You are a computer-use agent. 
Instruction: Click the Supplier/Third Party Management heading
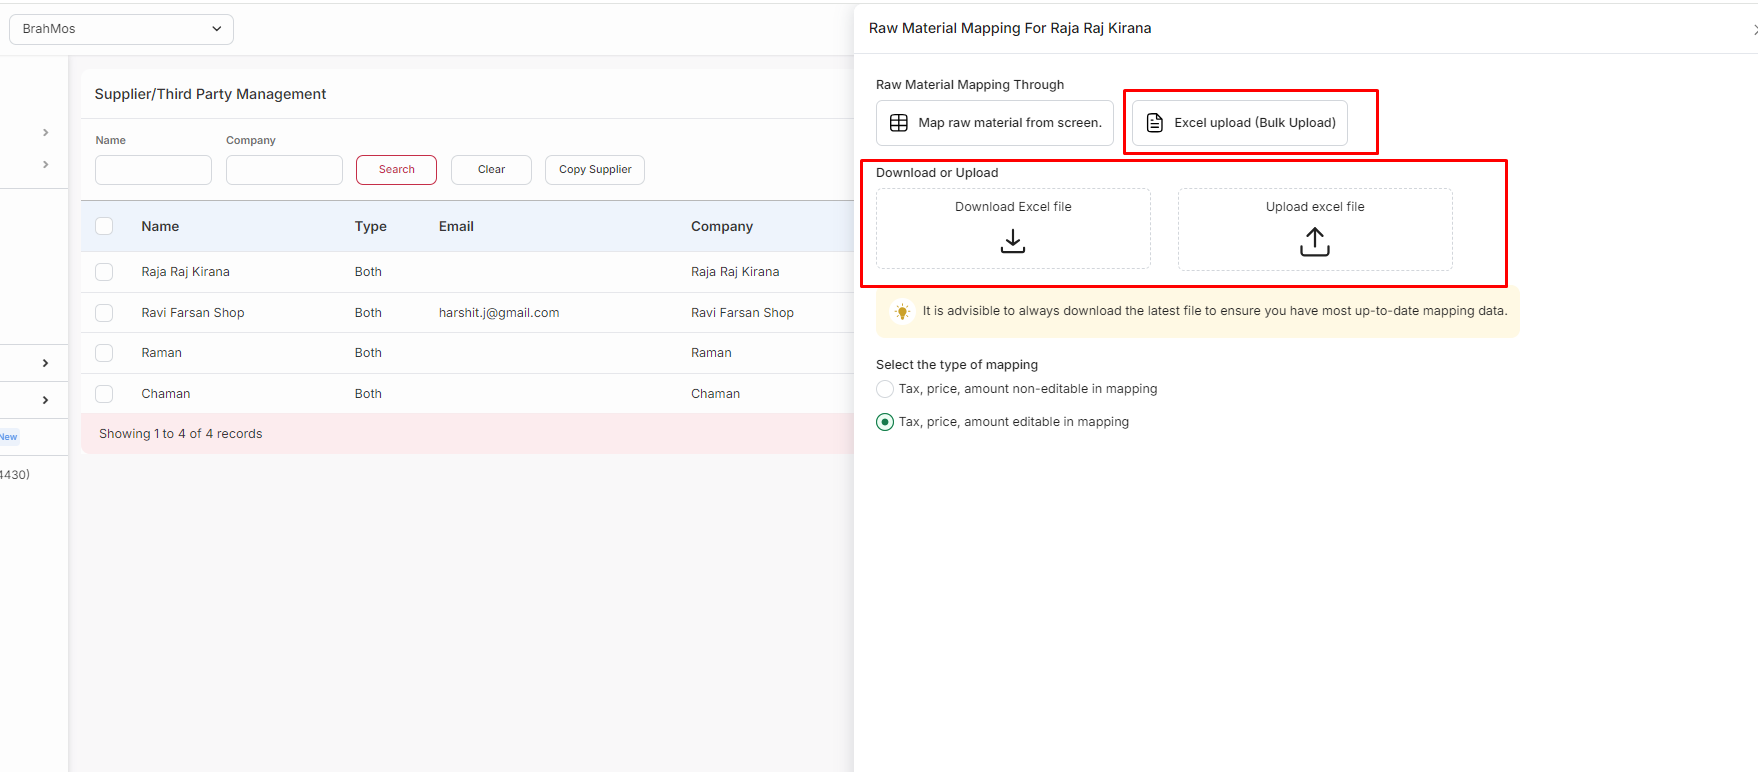[210, 94]
